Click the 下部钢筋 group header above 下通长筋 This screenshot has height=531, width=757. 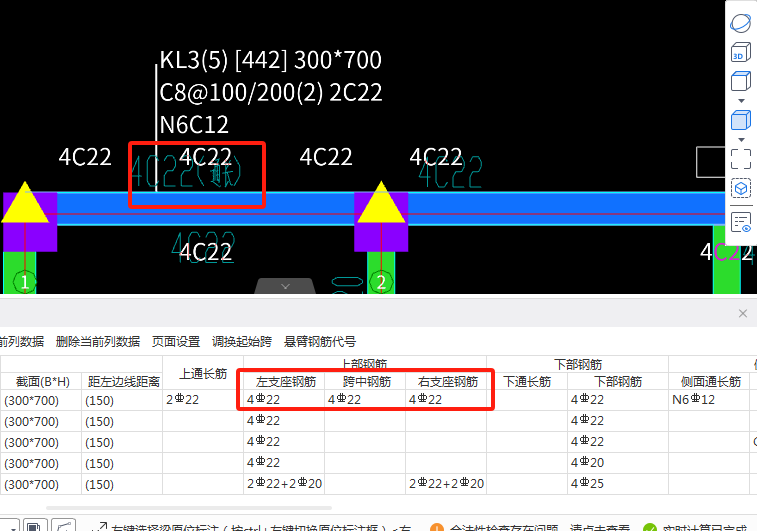click(x=578, y=364)
